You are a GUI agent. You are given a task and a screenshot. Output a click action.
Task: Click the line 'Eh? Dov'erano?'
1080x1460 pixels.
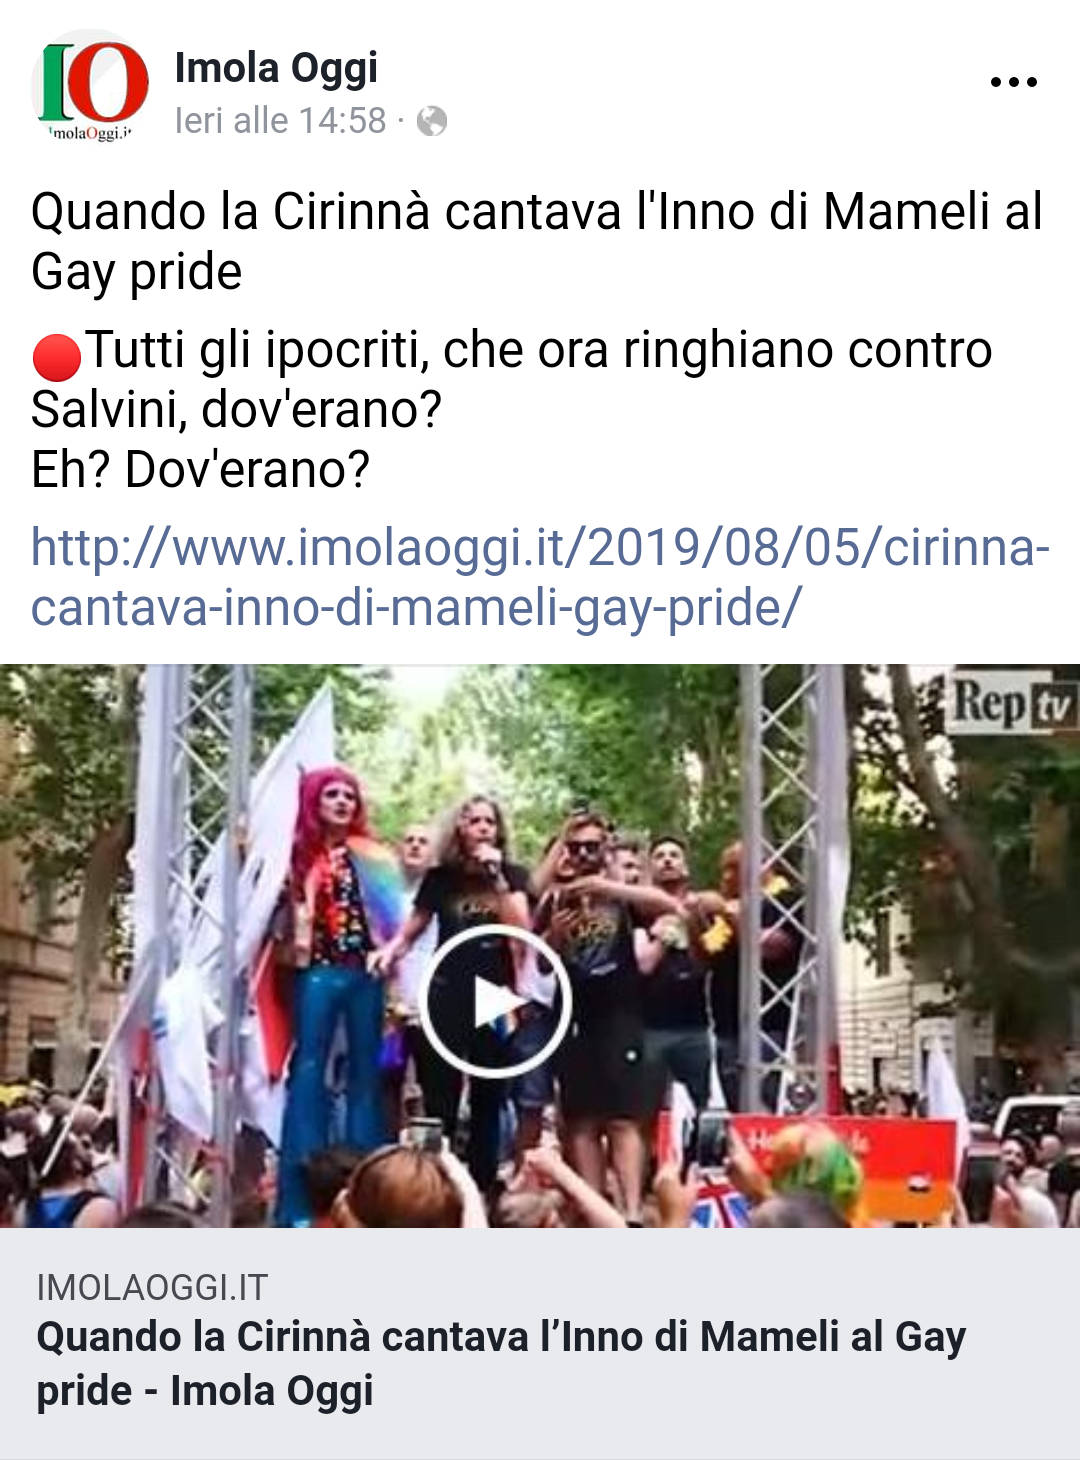click(x=201, y=470)
